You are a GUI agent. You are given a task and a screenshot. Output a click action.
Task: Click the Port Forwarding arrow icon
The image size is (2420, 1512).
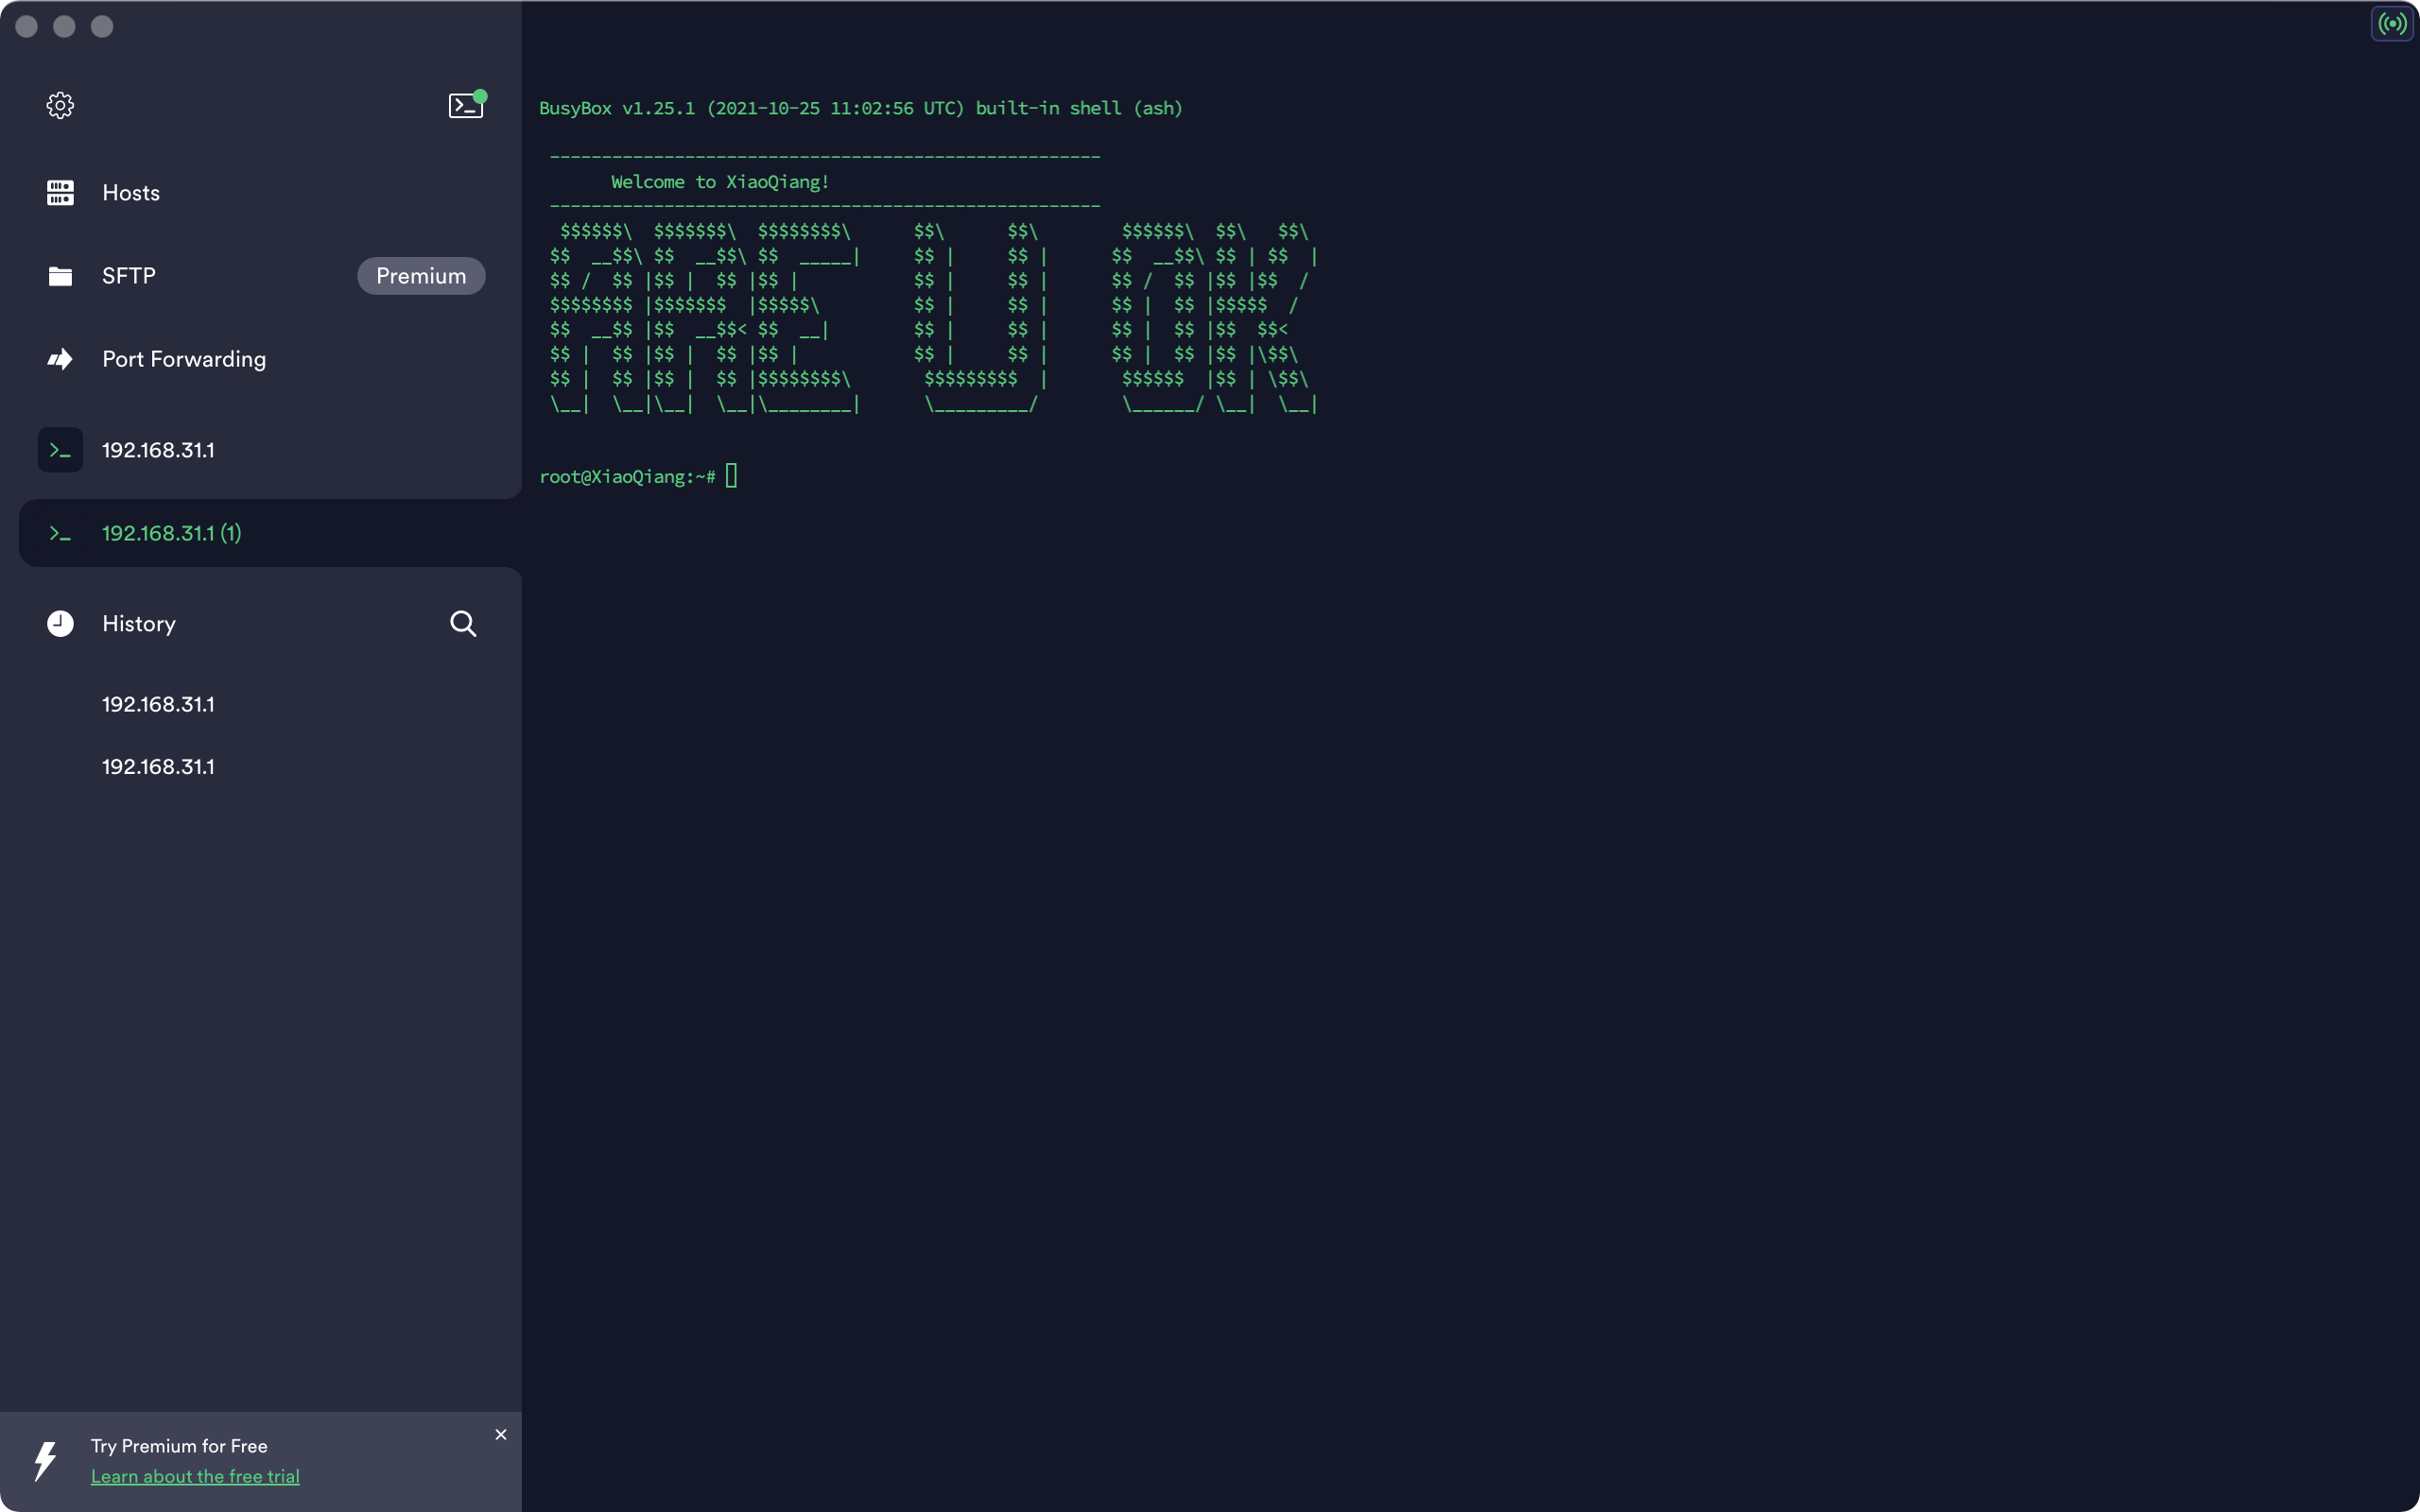coord(60,359)
